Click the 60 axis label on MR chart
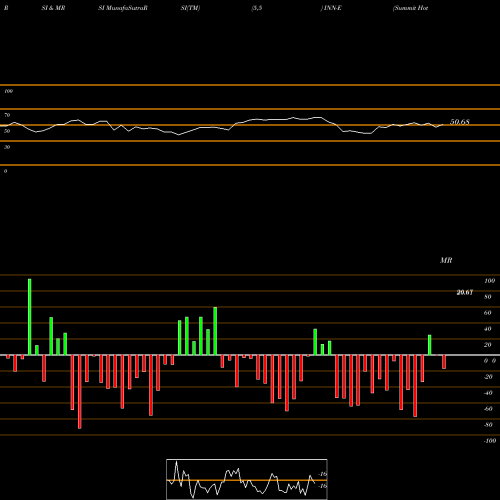Screen dimensions: 500x500 (488, 313)
